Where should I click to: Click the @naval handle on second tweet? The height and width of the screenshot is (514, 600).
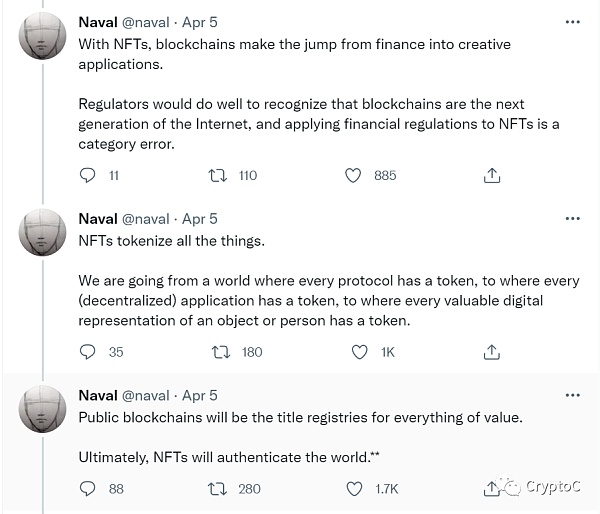(x=145, y=218)
